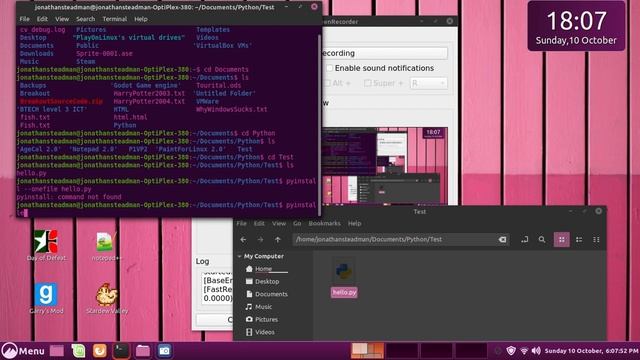Switch to the second workspace in switcher
Screen dimensions: 640x360
click(x=402, y=351)
